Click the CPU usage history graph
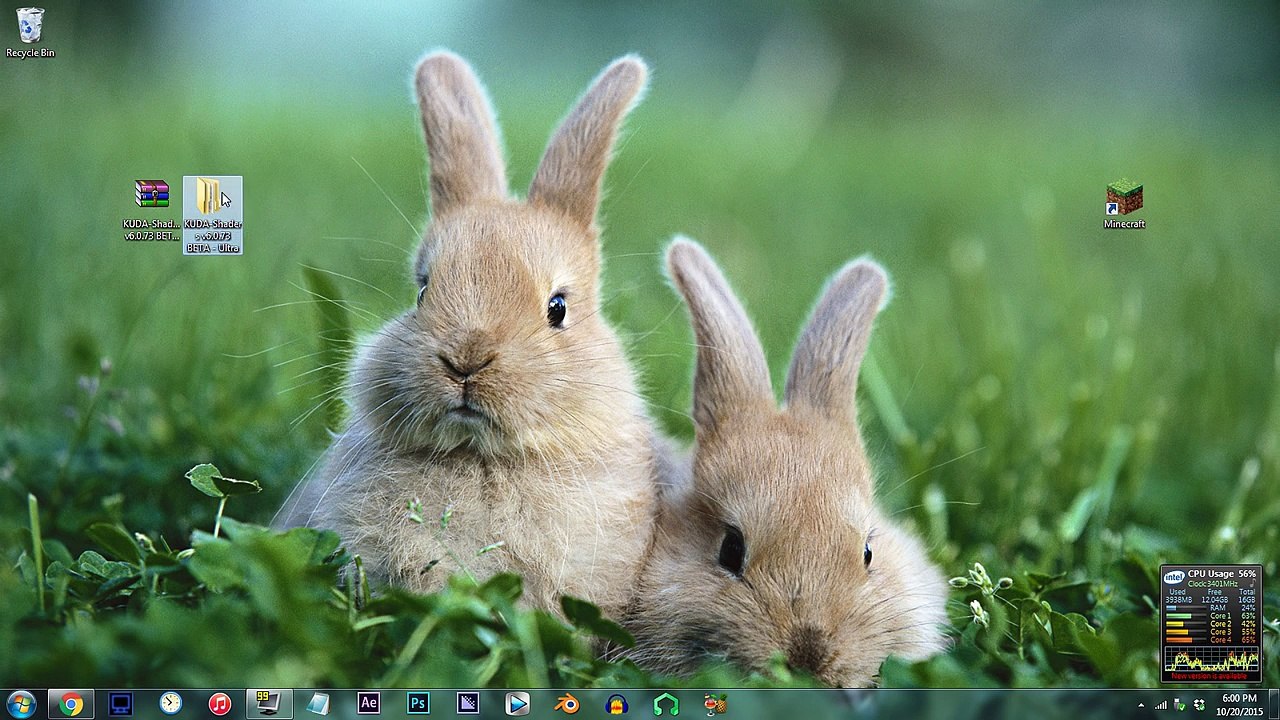 1210,660
